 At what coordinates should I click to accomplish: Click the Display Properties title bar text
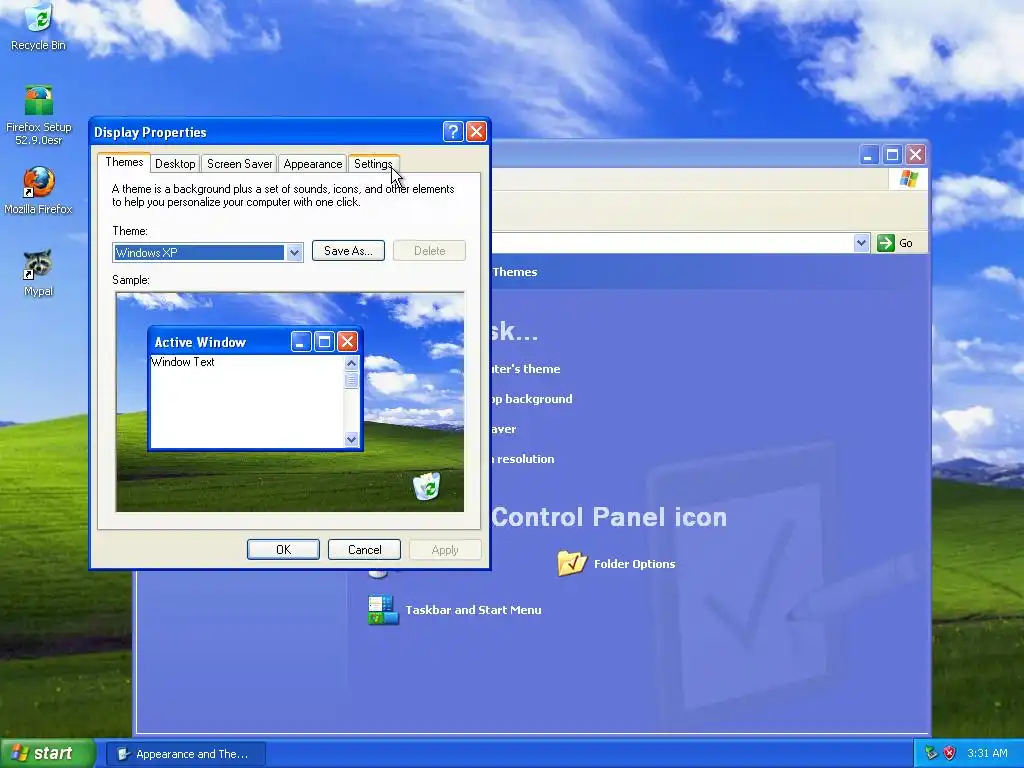[150, 133]
